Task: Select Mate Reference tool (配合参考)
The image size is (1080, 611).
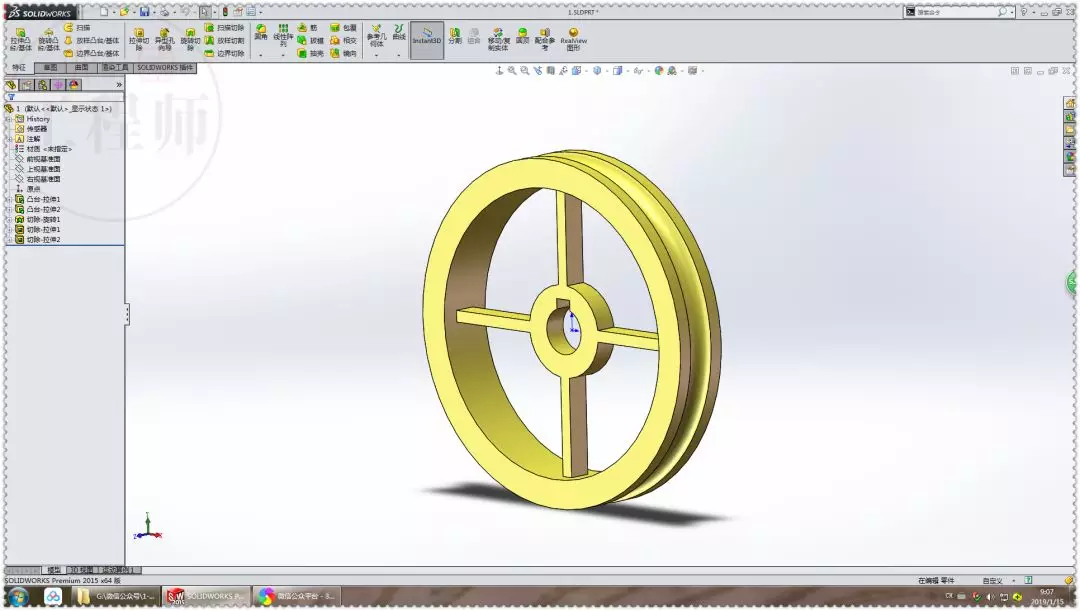Action: (545, 39)
